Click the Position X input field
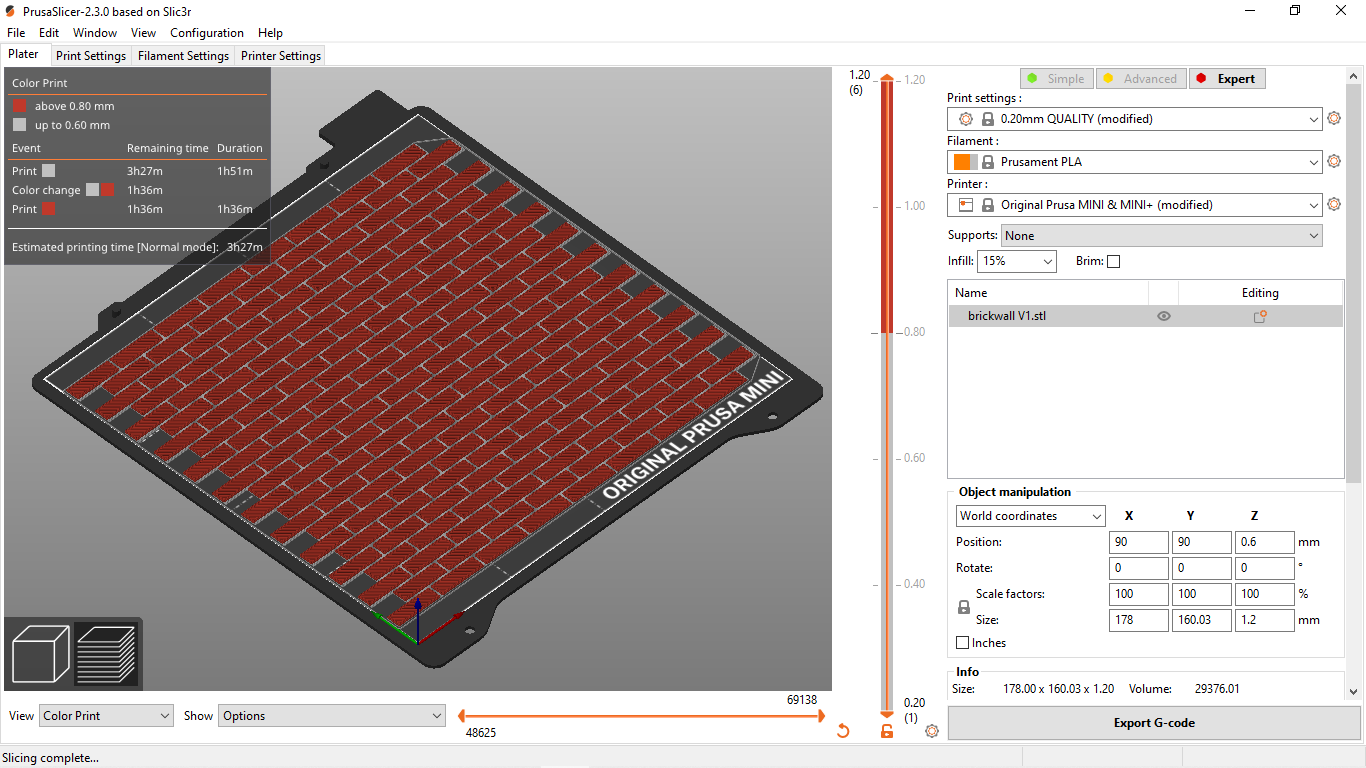 [x=1139, y=542]
